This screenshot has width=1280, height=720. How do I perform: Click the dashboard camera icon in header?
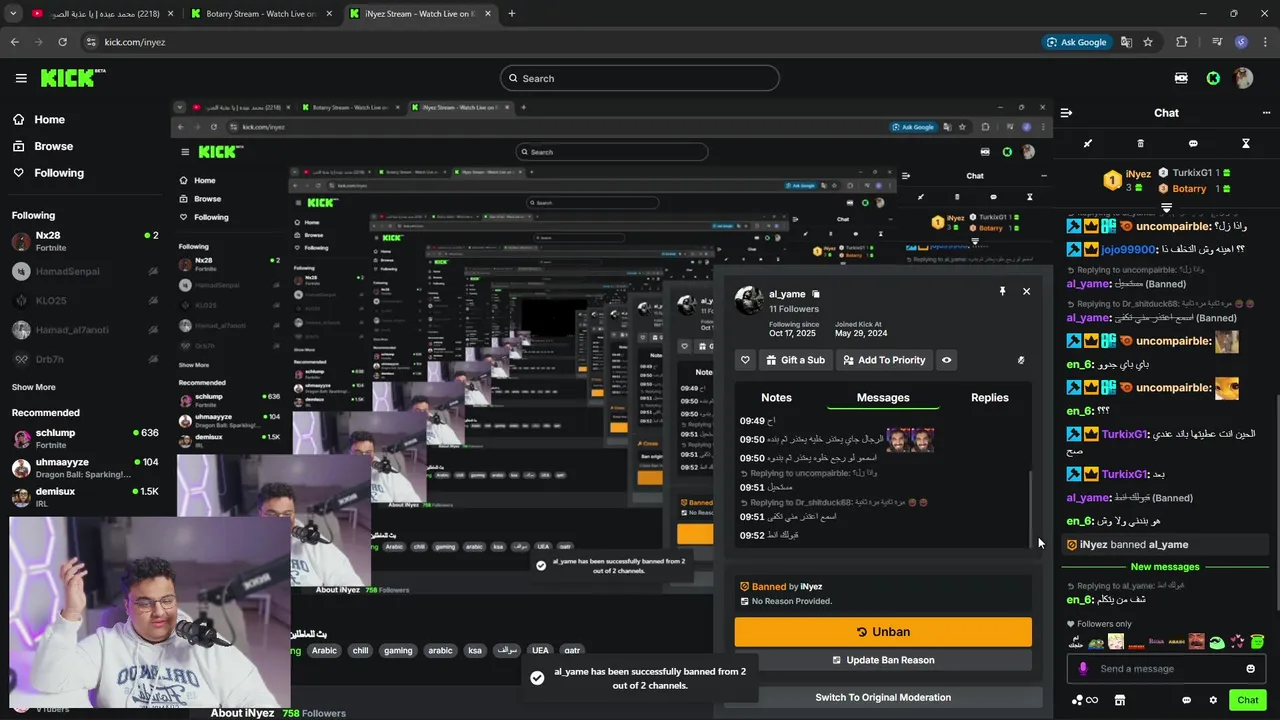point(1182,78)
